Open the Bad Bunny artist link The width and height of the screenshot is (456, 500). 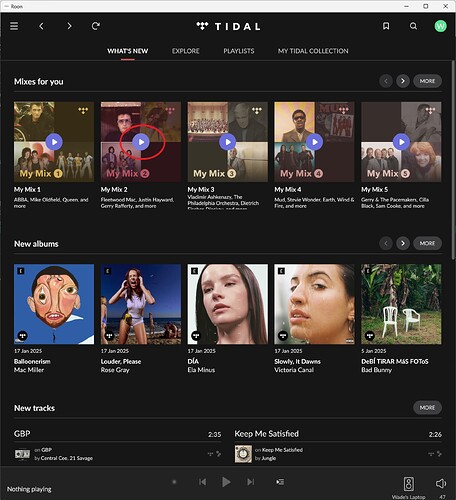point(377,370)
